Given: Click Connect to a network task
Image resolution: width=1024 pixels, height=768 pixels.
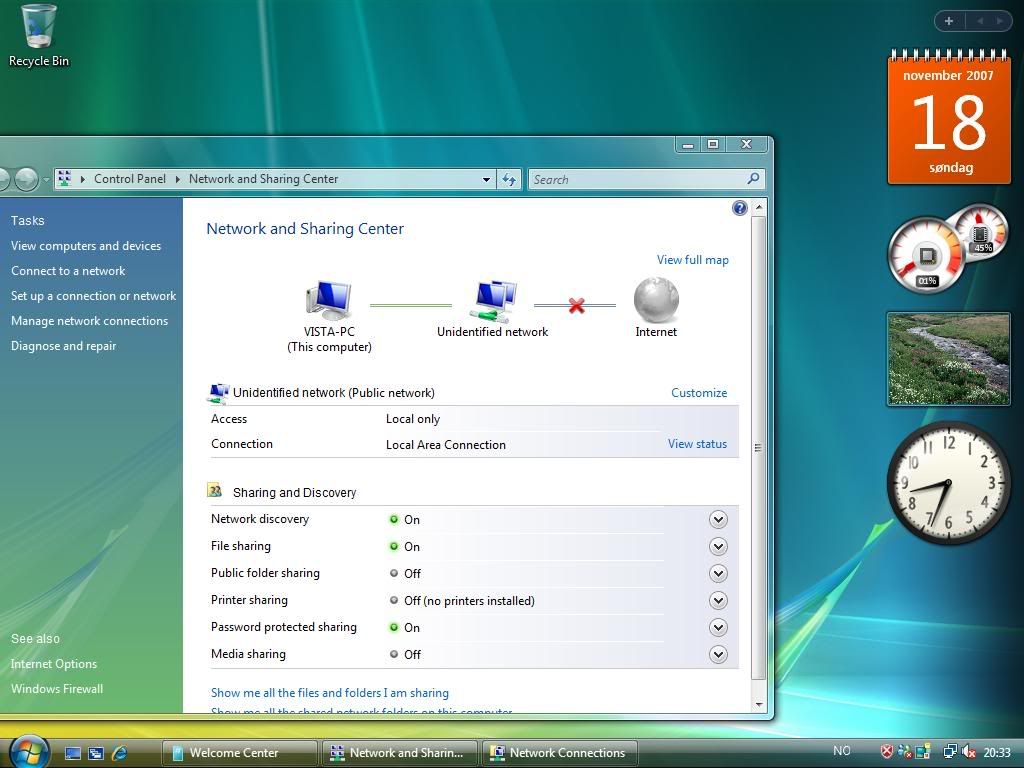Looking at the screenshot, I should point(68,271).
